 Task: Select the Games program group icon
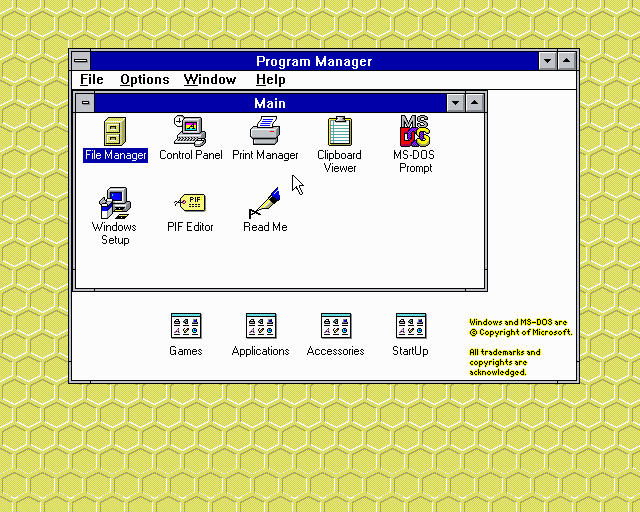tap(186, 326)
